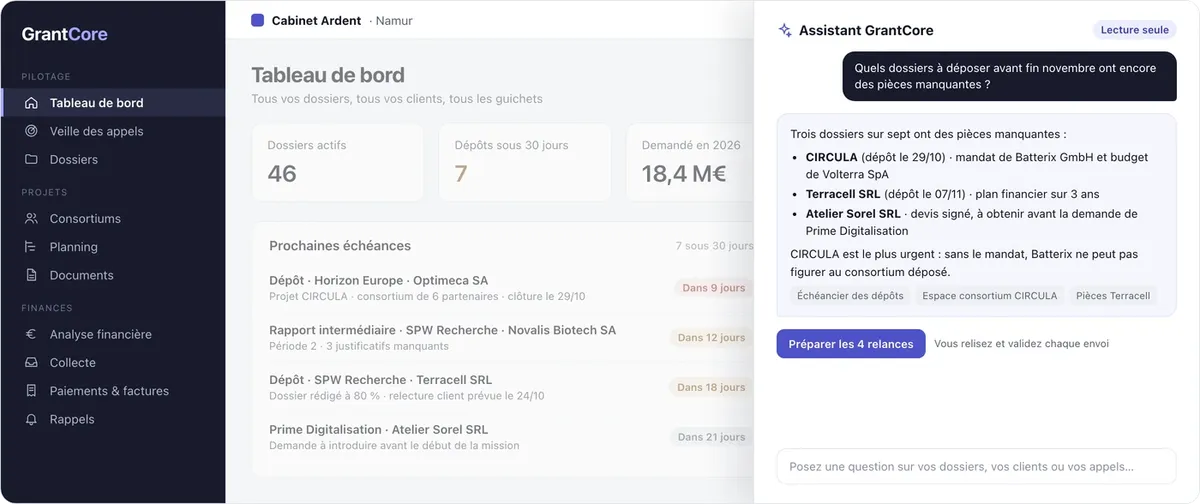The image size is (1200, 504).
Task: Click the assistant question input field
Action: pyautogui.click(x=976, y=466)
